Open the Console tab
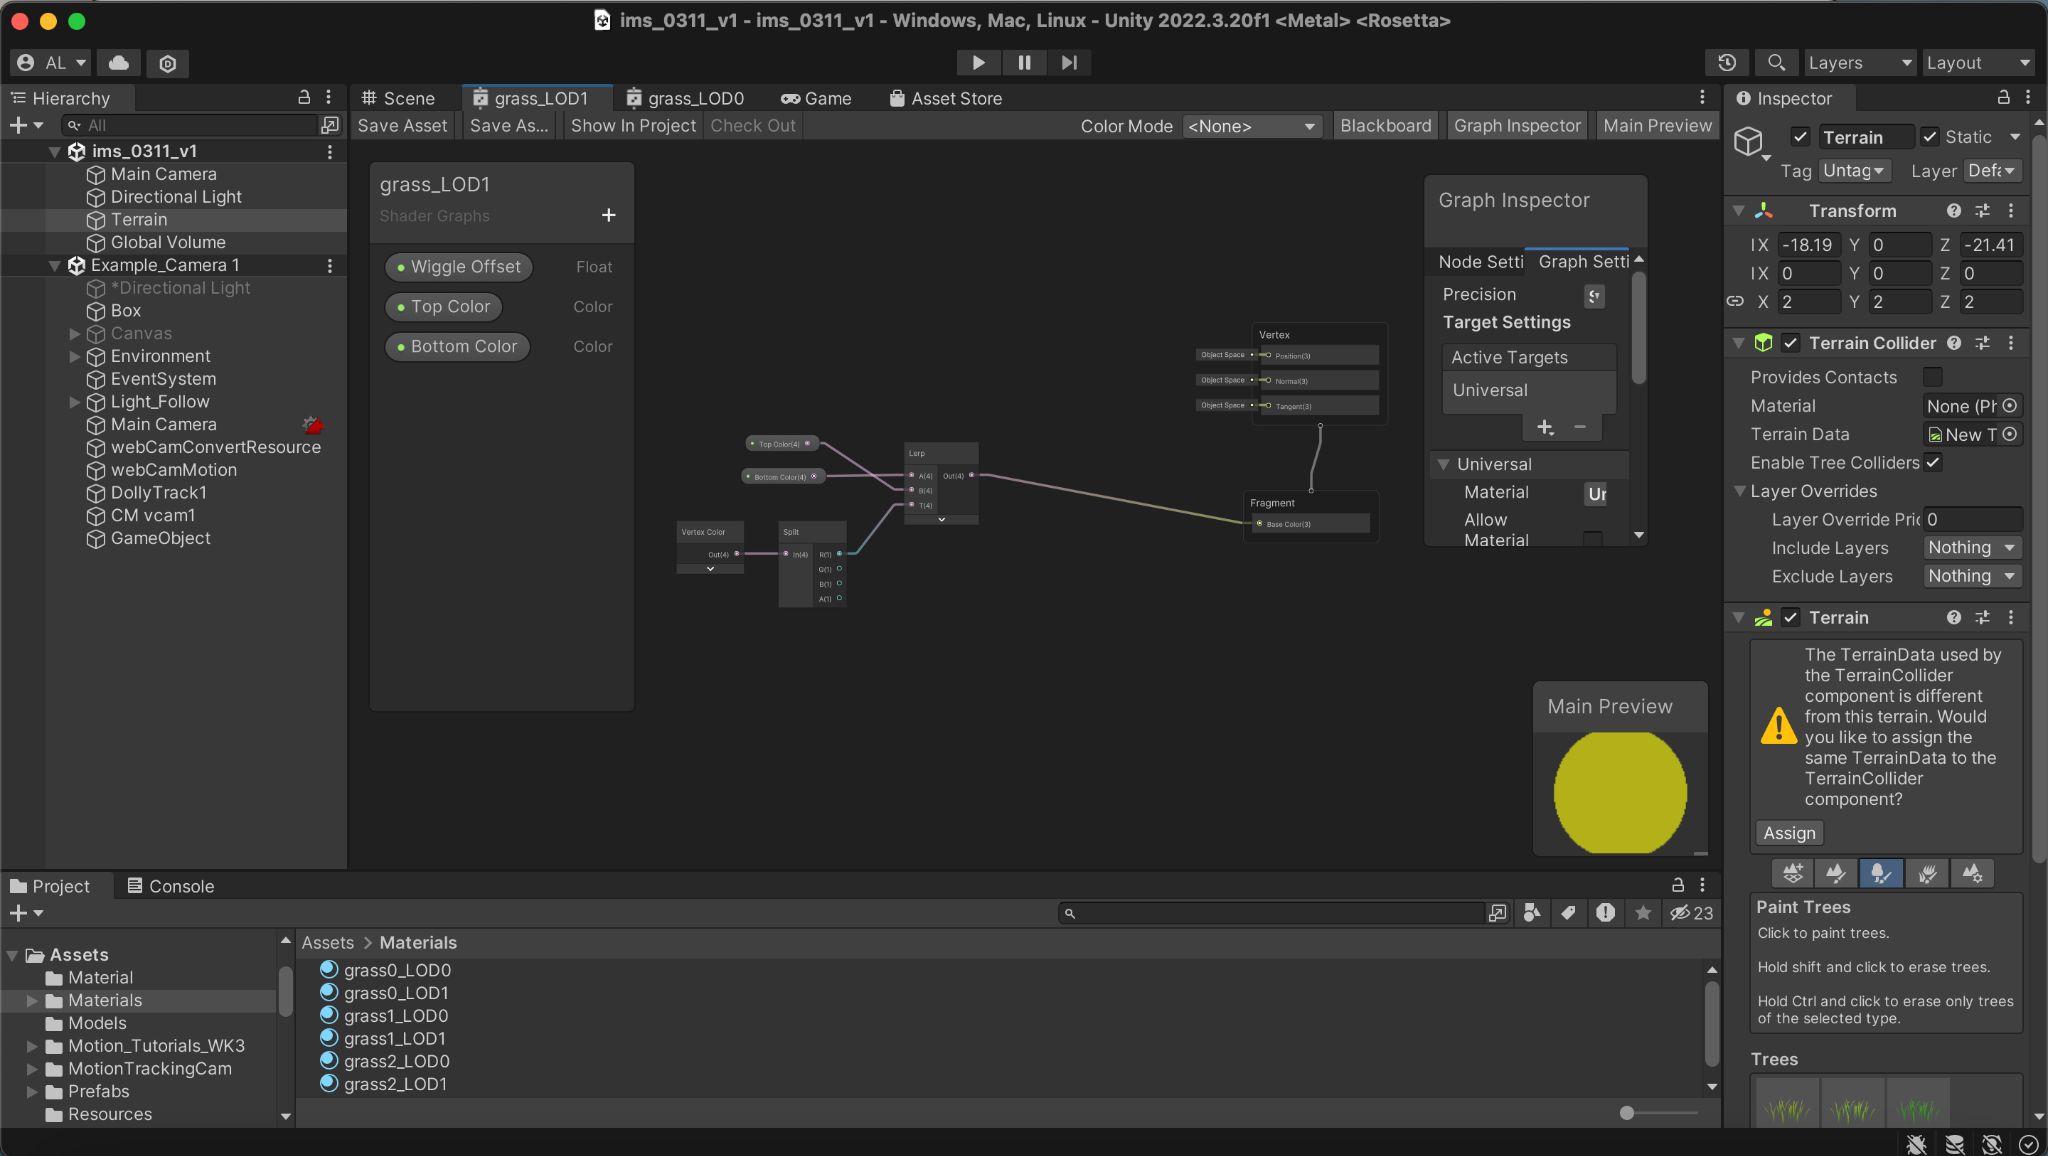 point(170,886)
